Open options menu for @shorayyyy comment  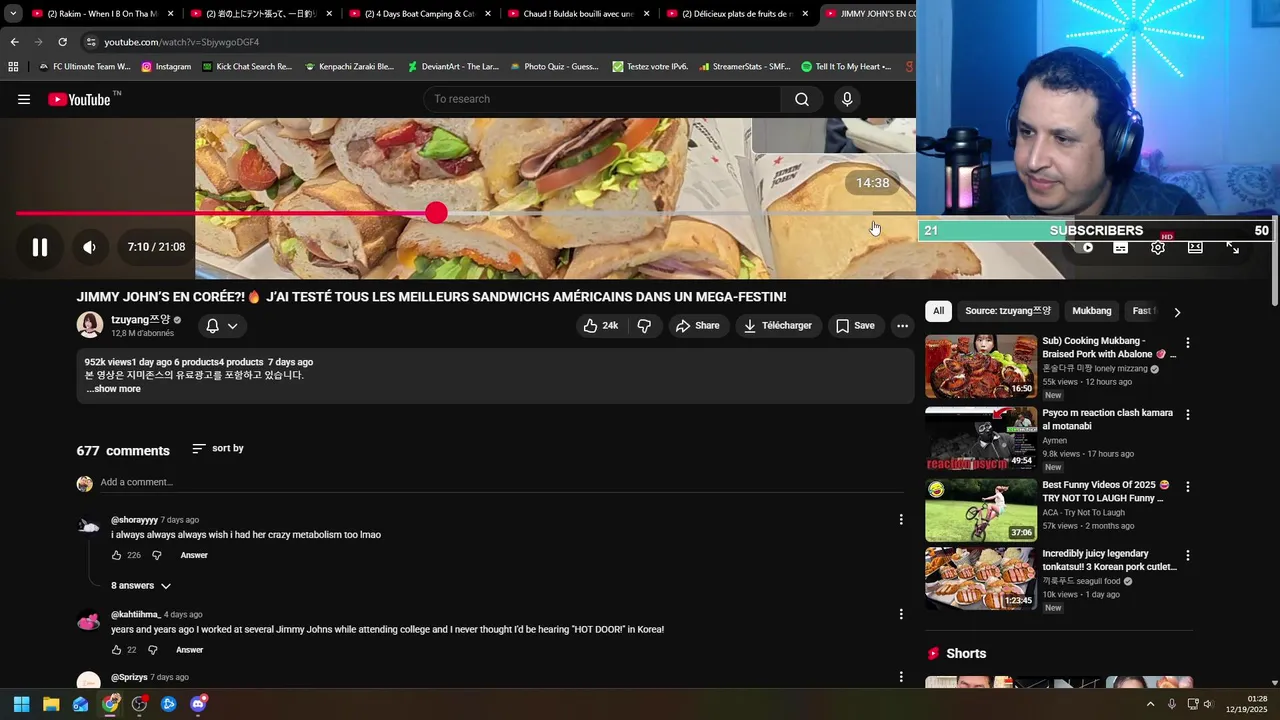tap(901, 520)
